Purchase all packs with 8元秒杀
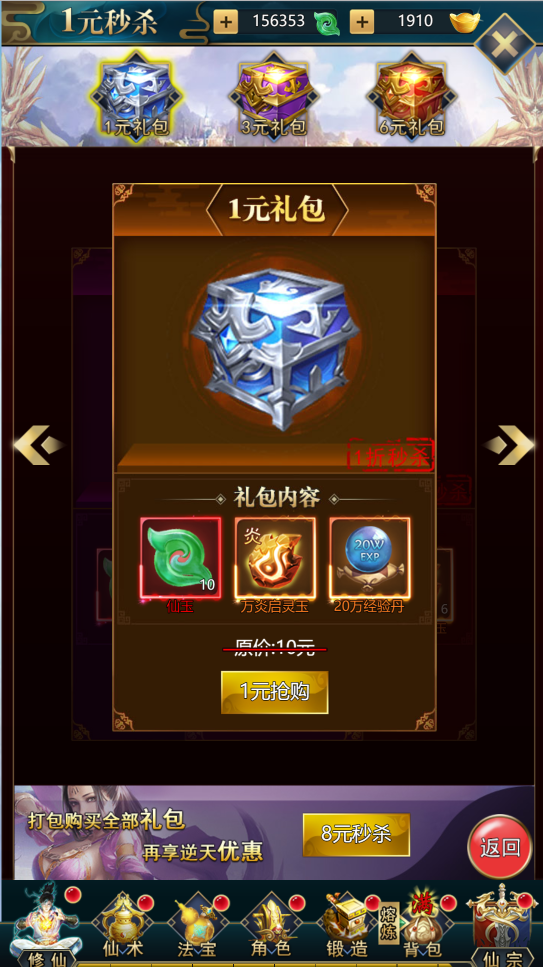Image resolution: width=543 pixels, height=967 pixels. point(356,834)
